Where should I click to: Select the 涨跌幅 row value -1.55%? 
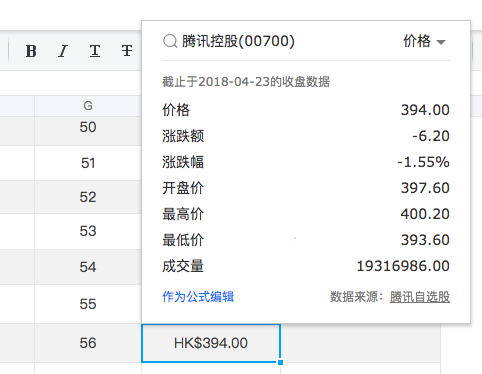point(423,162)
